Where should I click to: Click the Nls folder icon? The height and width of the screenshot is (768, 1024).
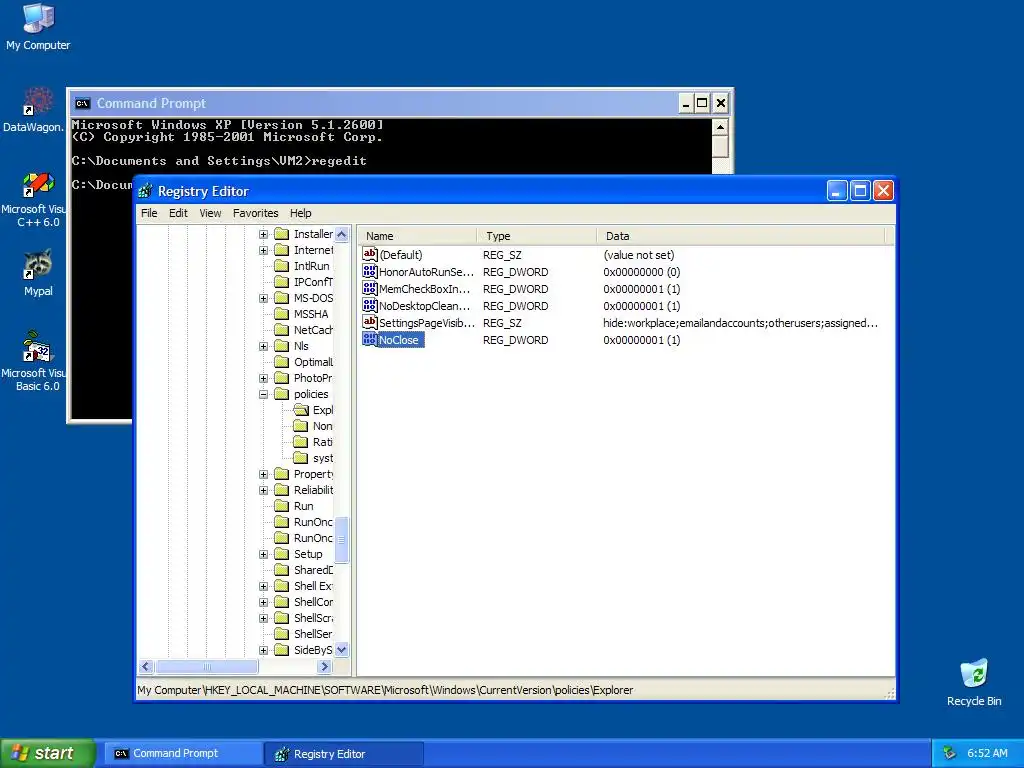click(x=281, y=345)
